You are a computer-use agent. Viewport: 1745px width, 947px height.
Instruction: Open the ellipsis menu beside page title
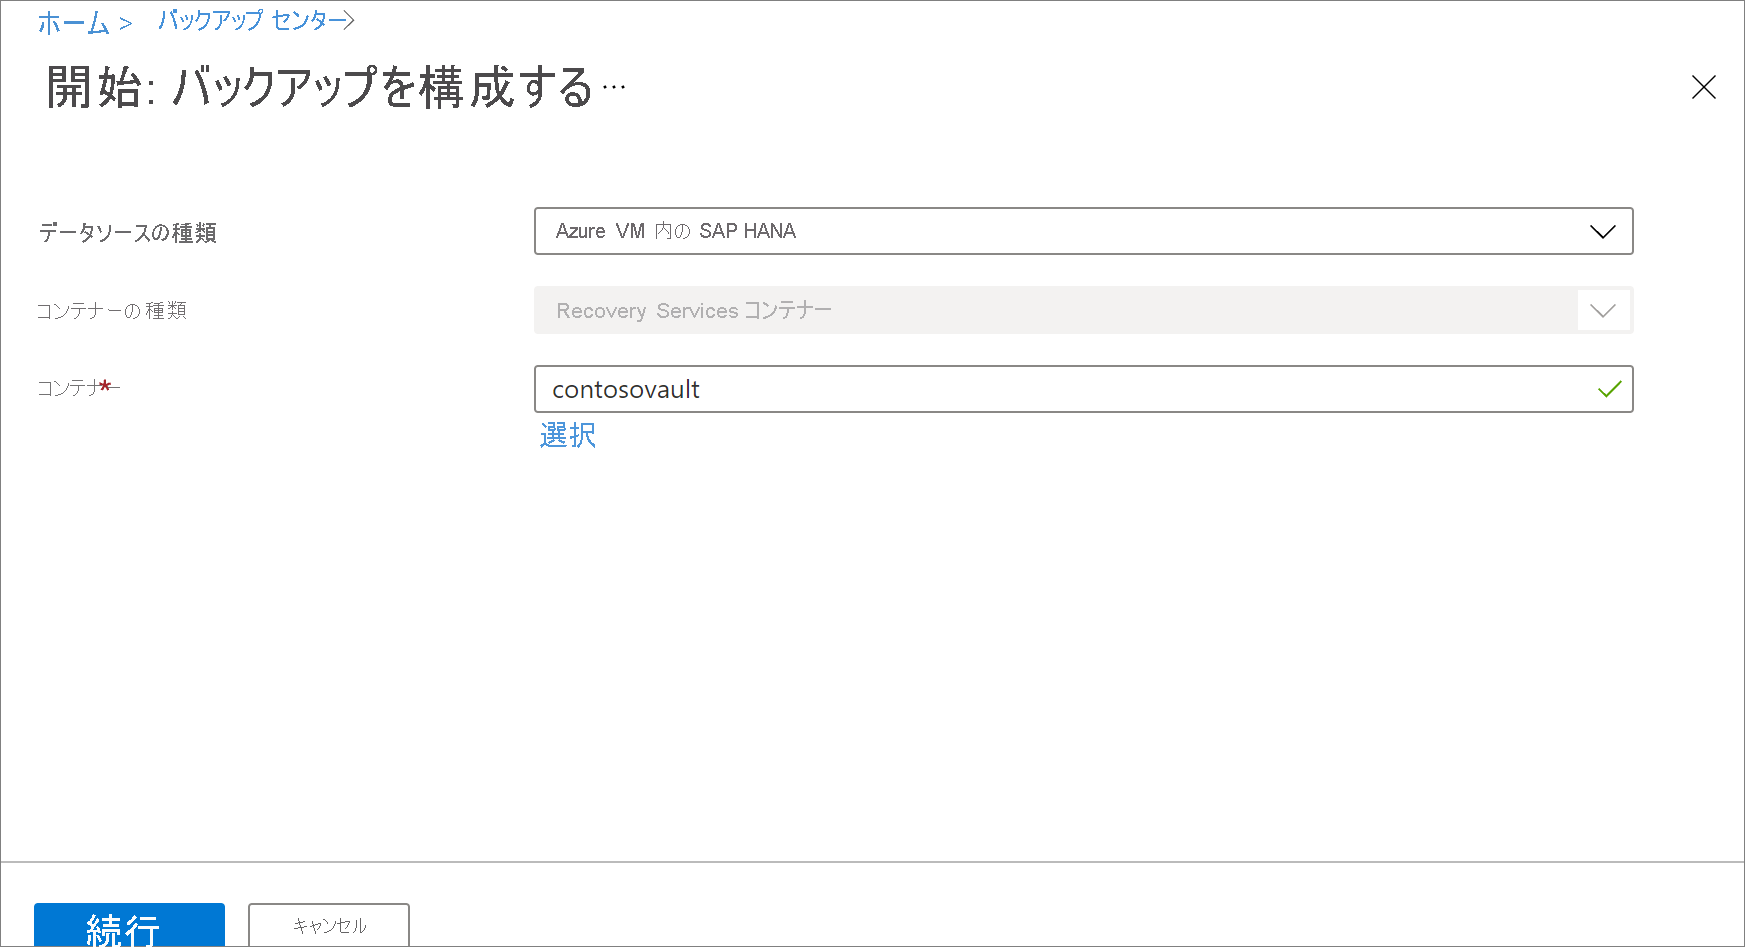(x=614, y=88)
